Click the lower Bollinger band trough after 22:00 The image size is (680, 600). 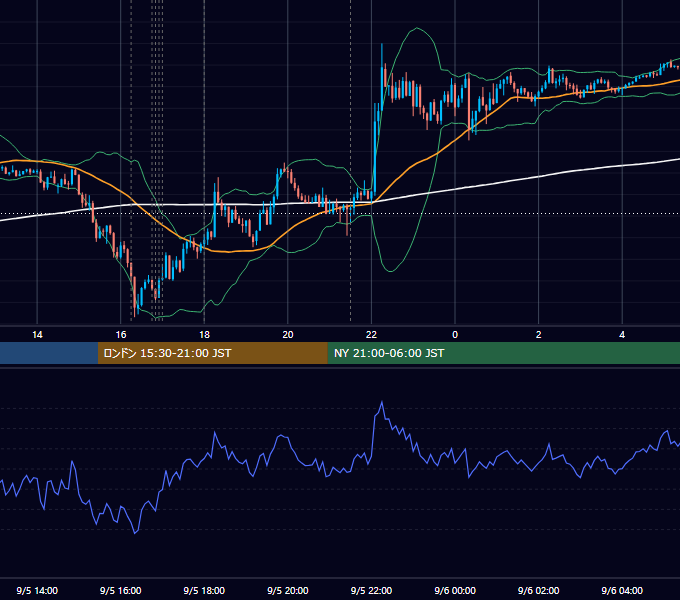coord(391,271)
